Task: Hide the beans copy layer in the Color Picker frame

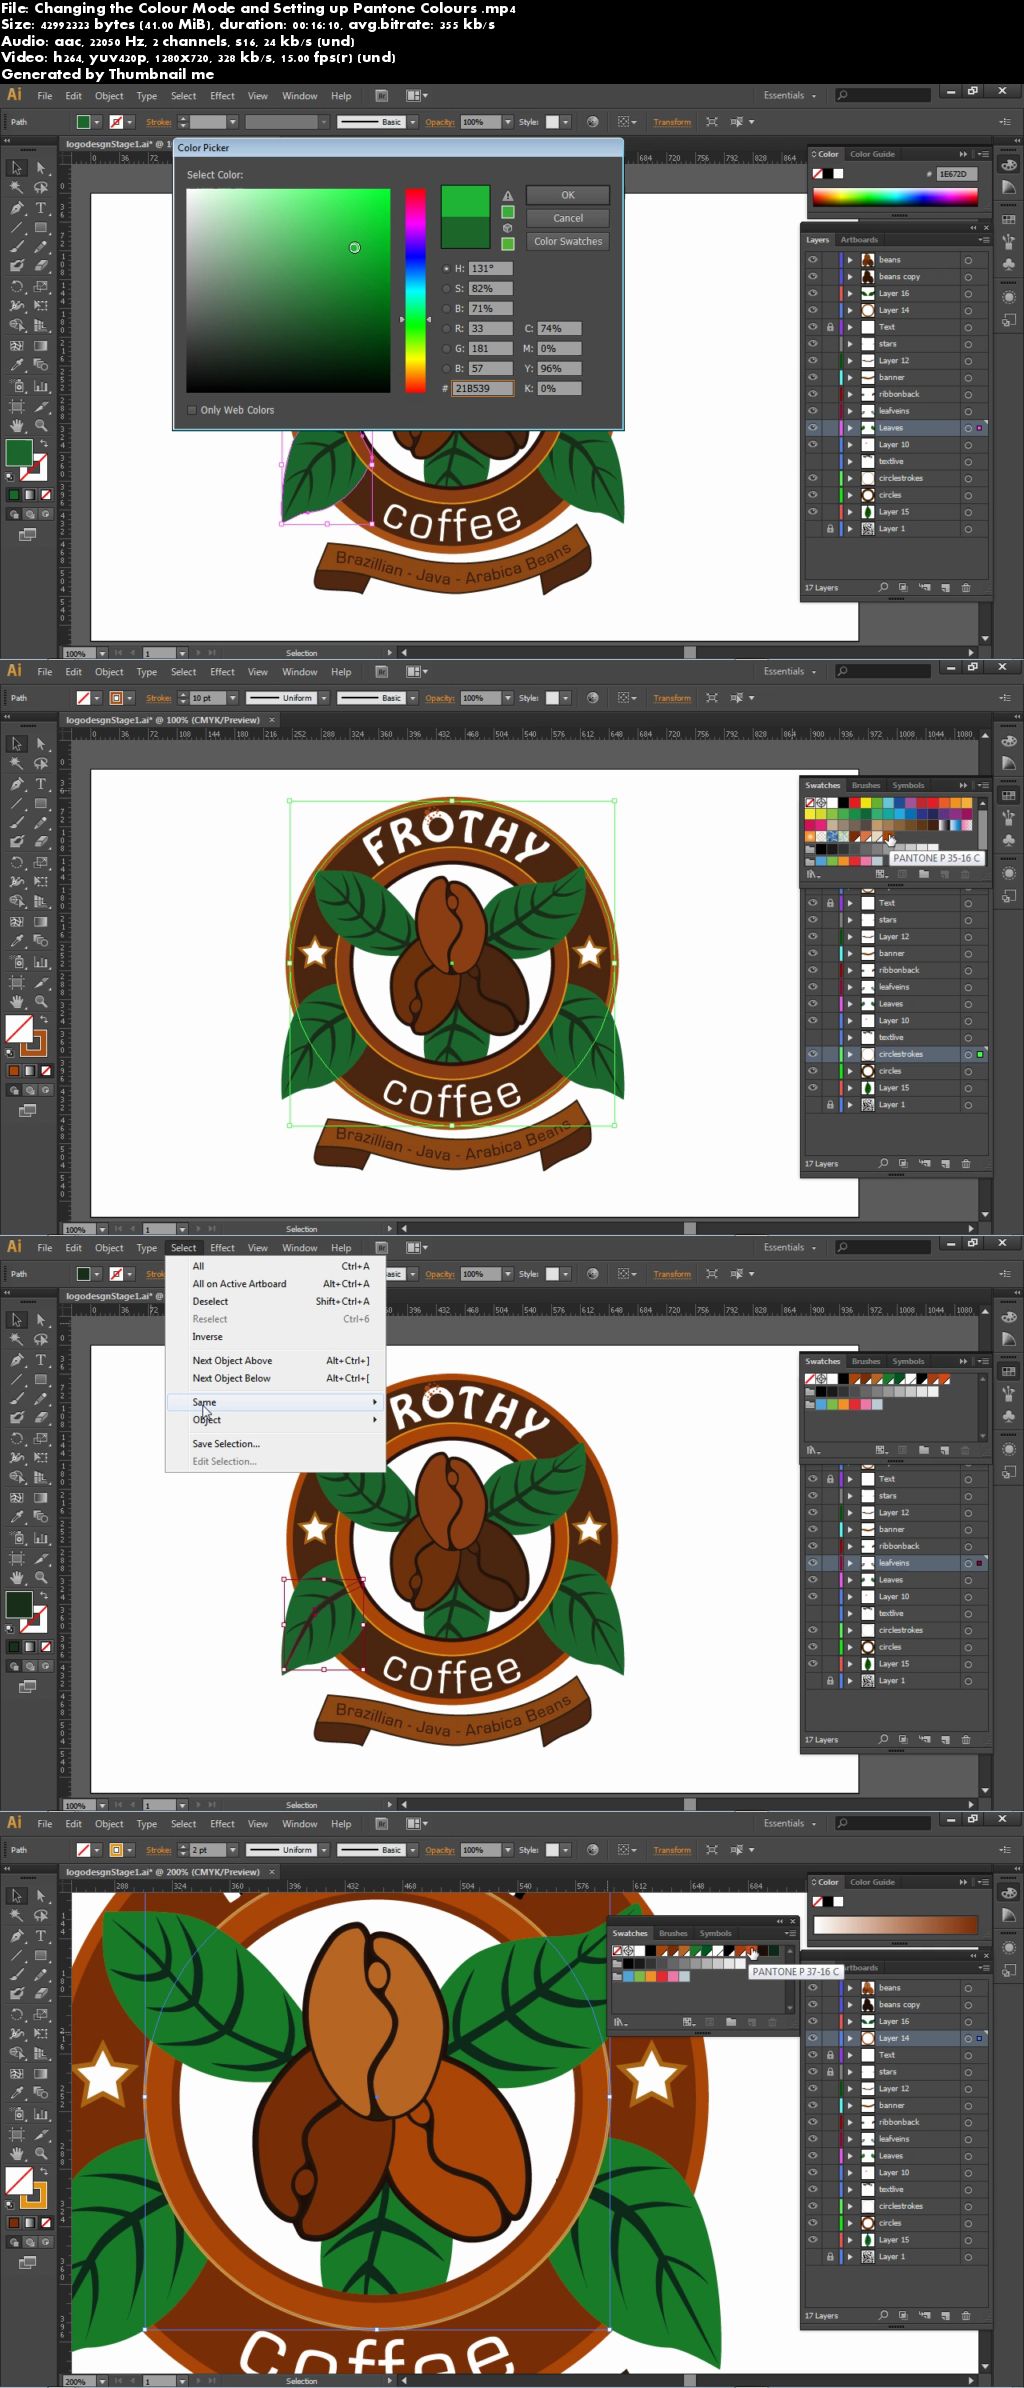Action: 812,277
